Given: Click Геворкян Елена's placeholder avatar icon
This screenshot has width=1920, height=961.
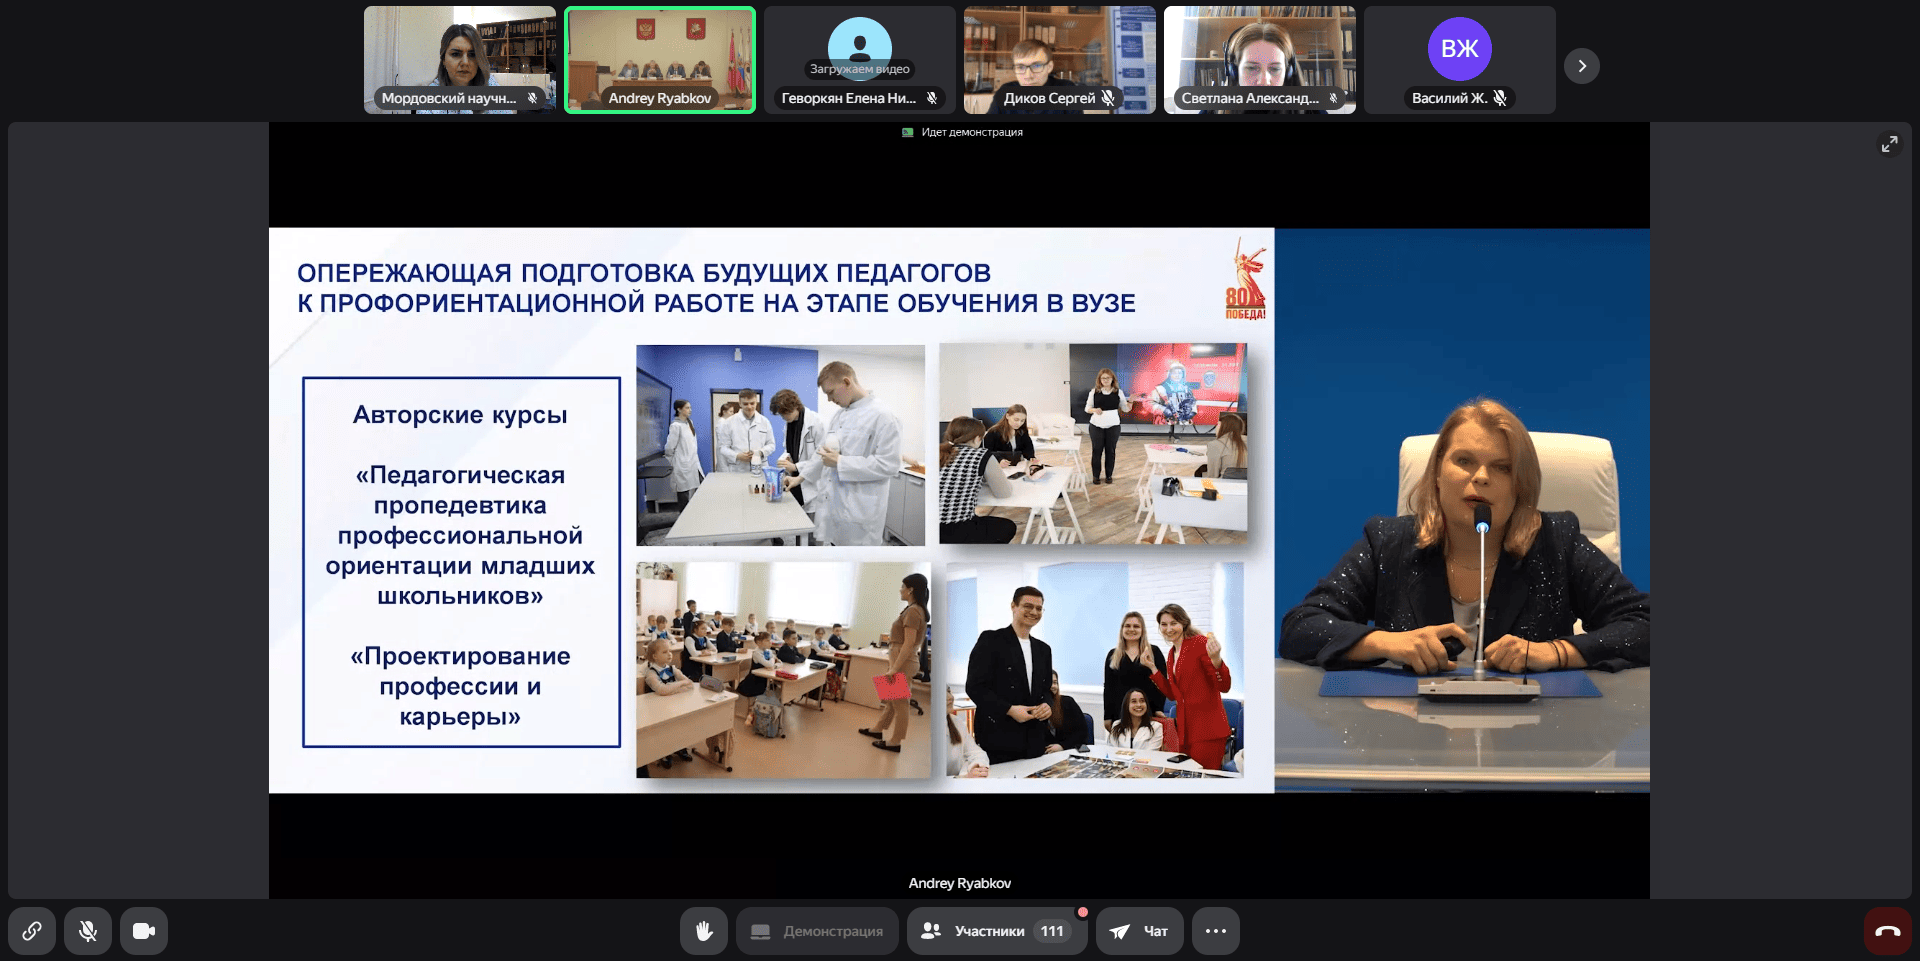Looking at the screenshot, I should click(x=860, y=44).
